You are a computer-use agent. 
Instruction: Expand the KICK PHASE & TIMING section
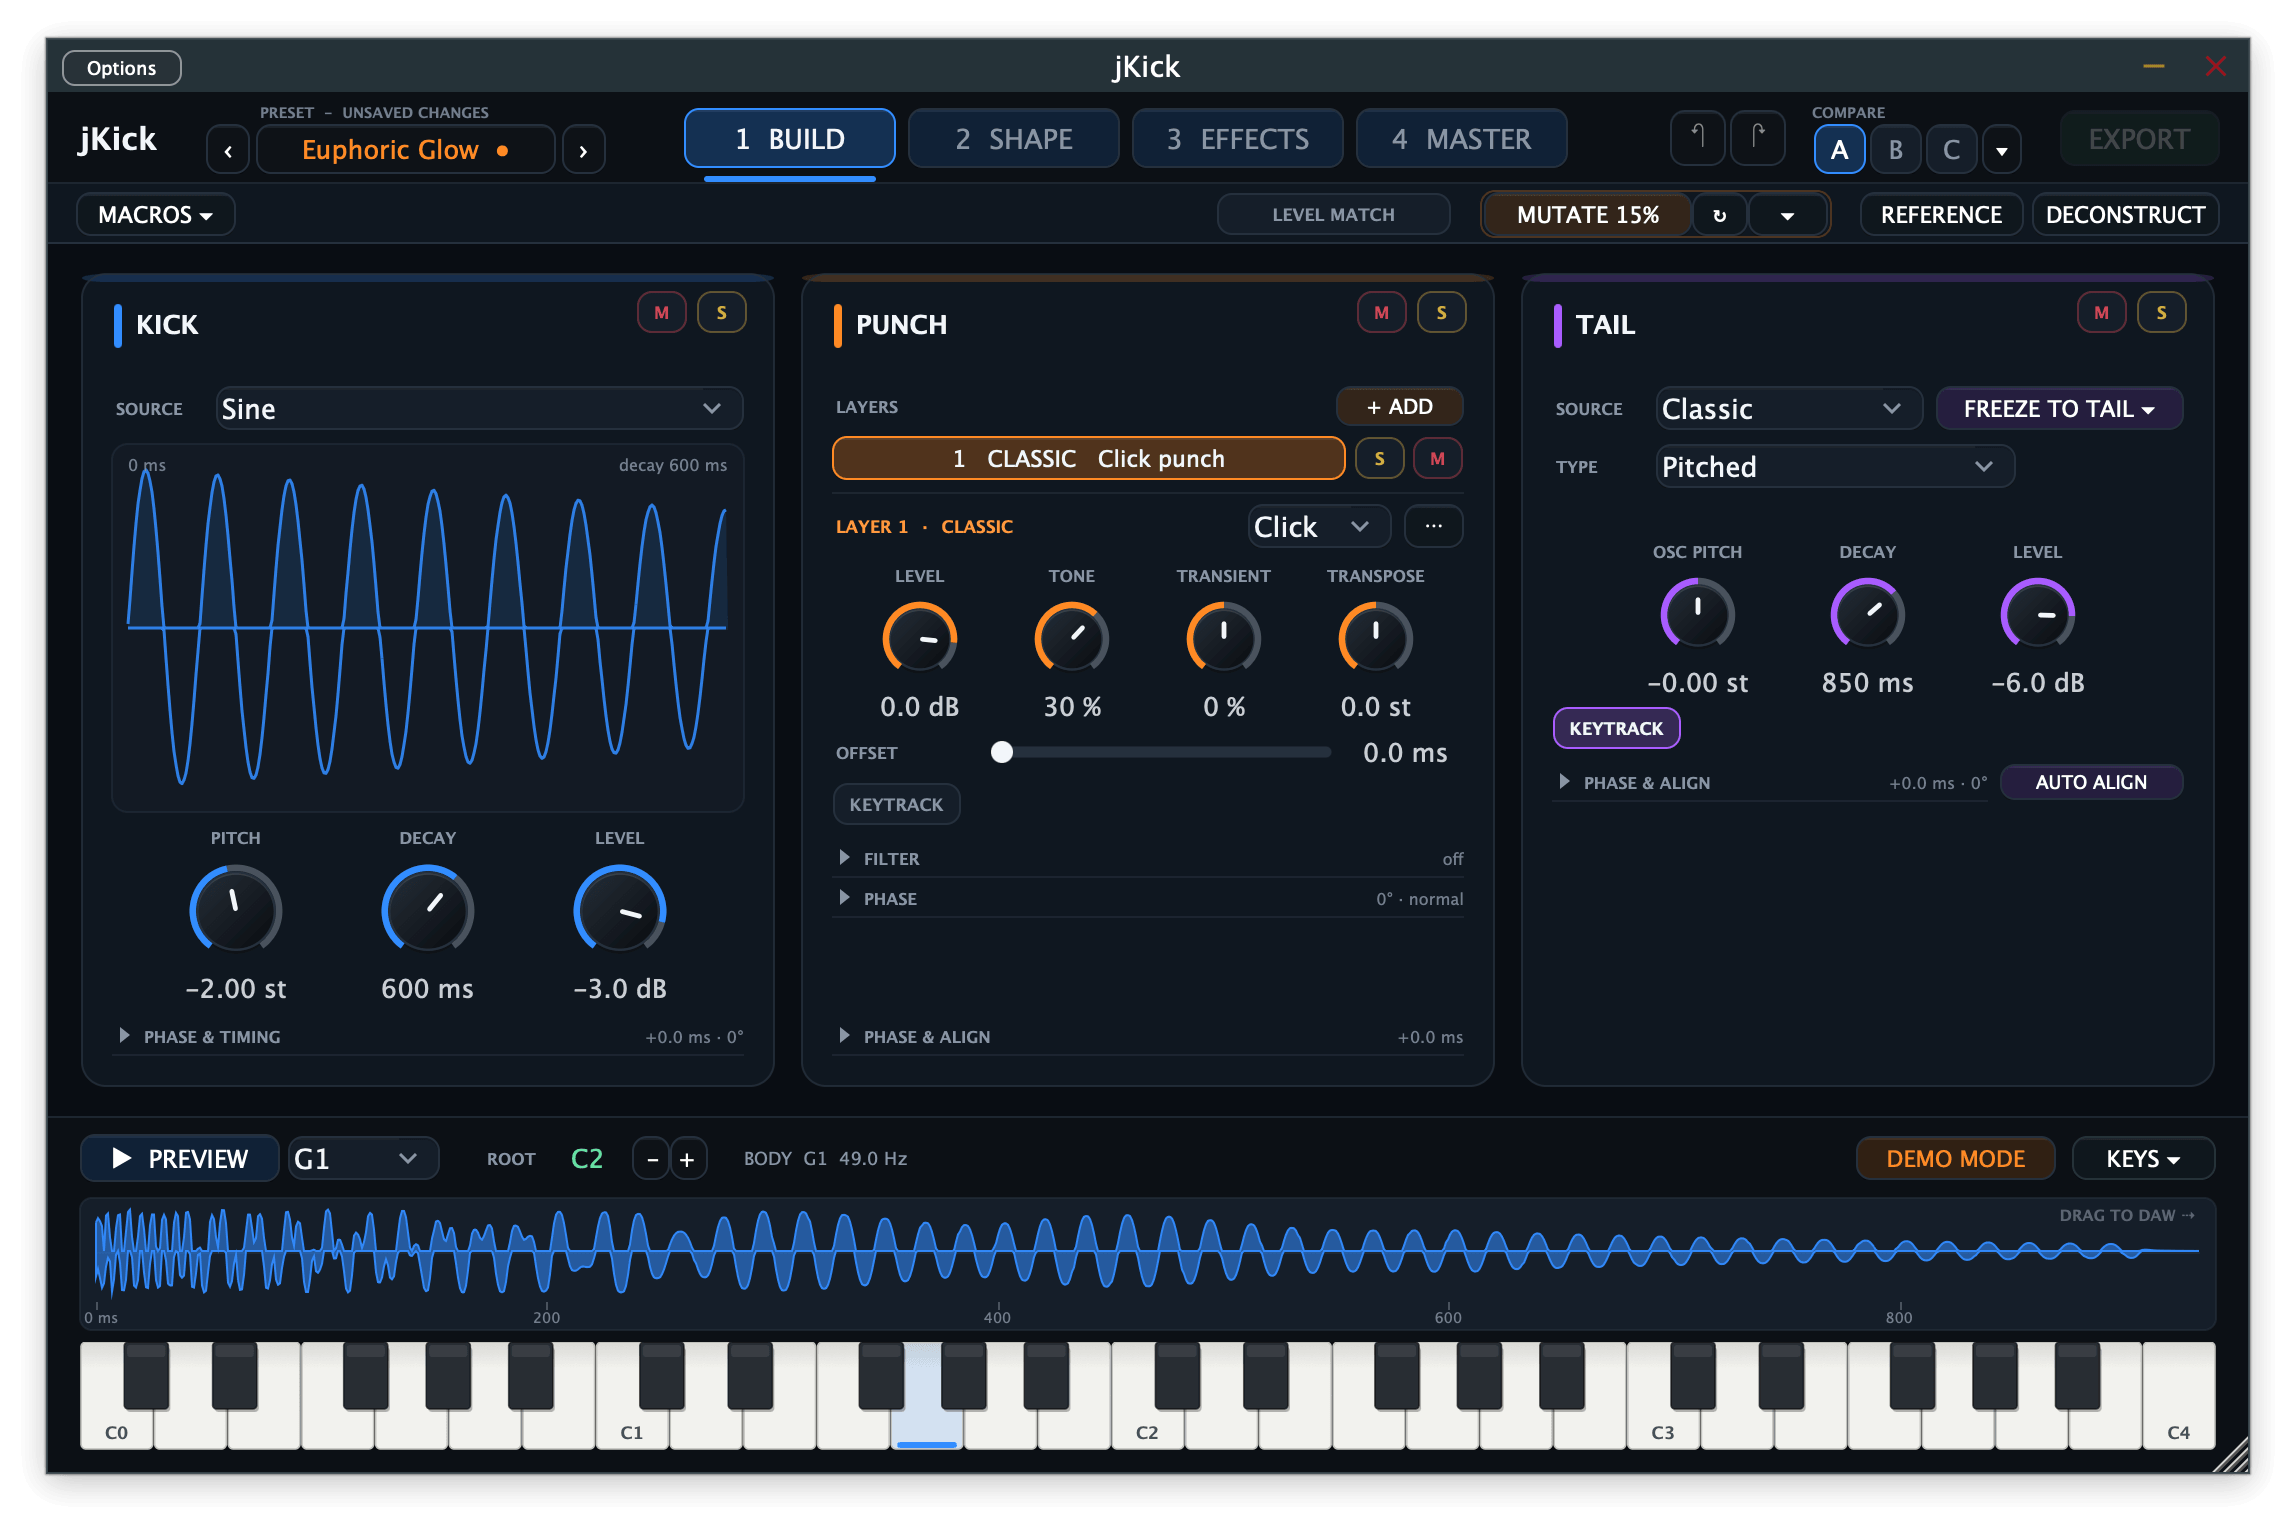point(429,1037)
